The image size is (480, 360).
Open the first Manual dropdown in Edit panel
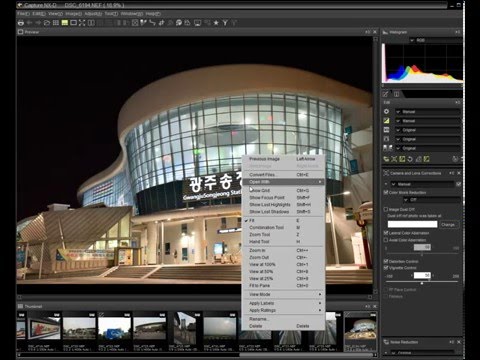(428, 112)
